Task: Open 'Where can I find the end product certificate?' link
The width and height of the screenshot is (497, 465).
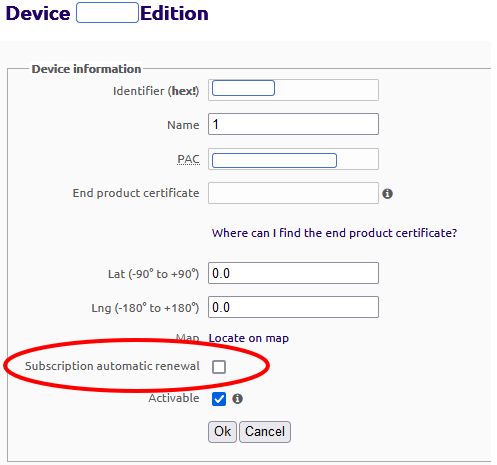Action: 334,233
